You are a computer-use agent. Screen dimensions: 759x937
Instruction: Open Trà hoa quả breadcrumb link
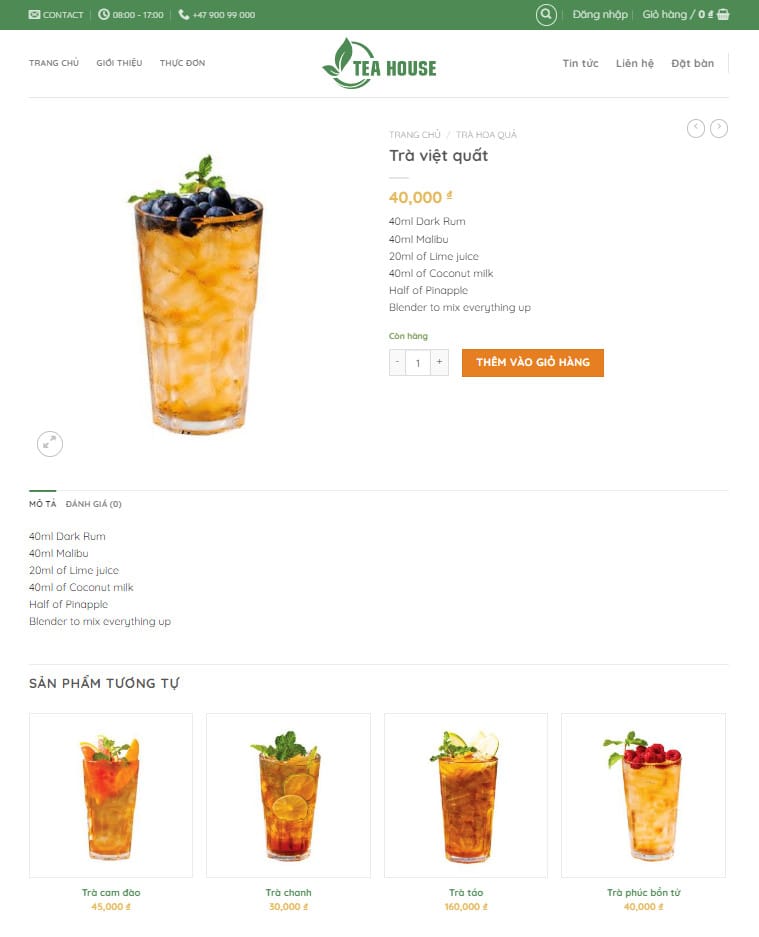[486, 135]
